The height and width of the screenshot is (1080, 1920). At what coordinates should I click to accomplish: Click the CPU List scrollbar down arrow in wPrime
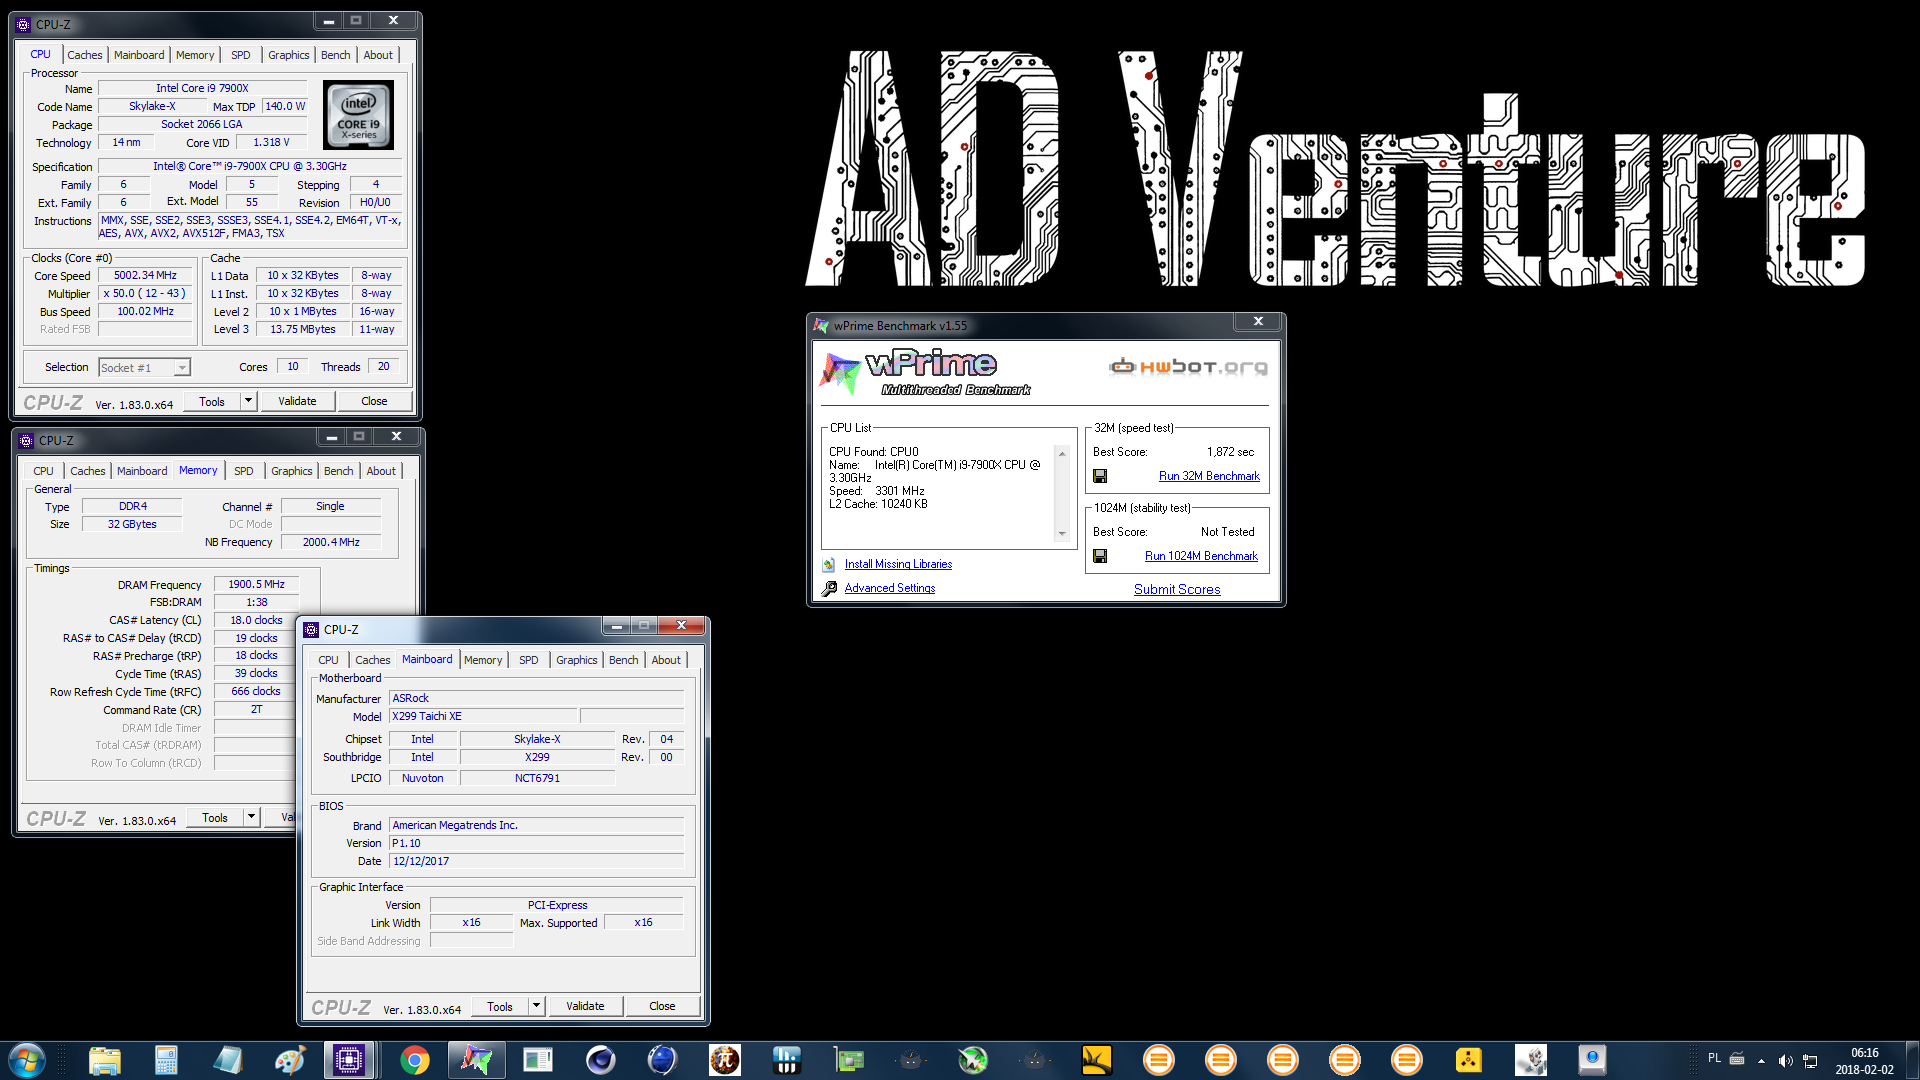pyautogui.click(x=1062, y=534)
